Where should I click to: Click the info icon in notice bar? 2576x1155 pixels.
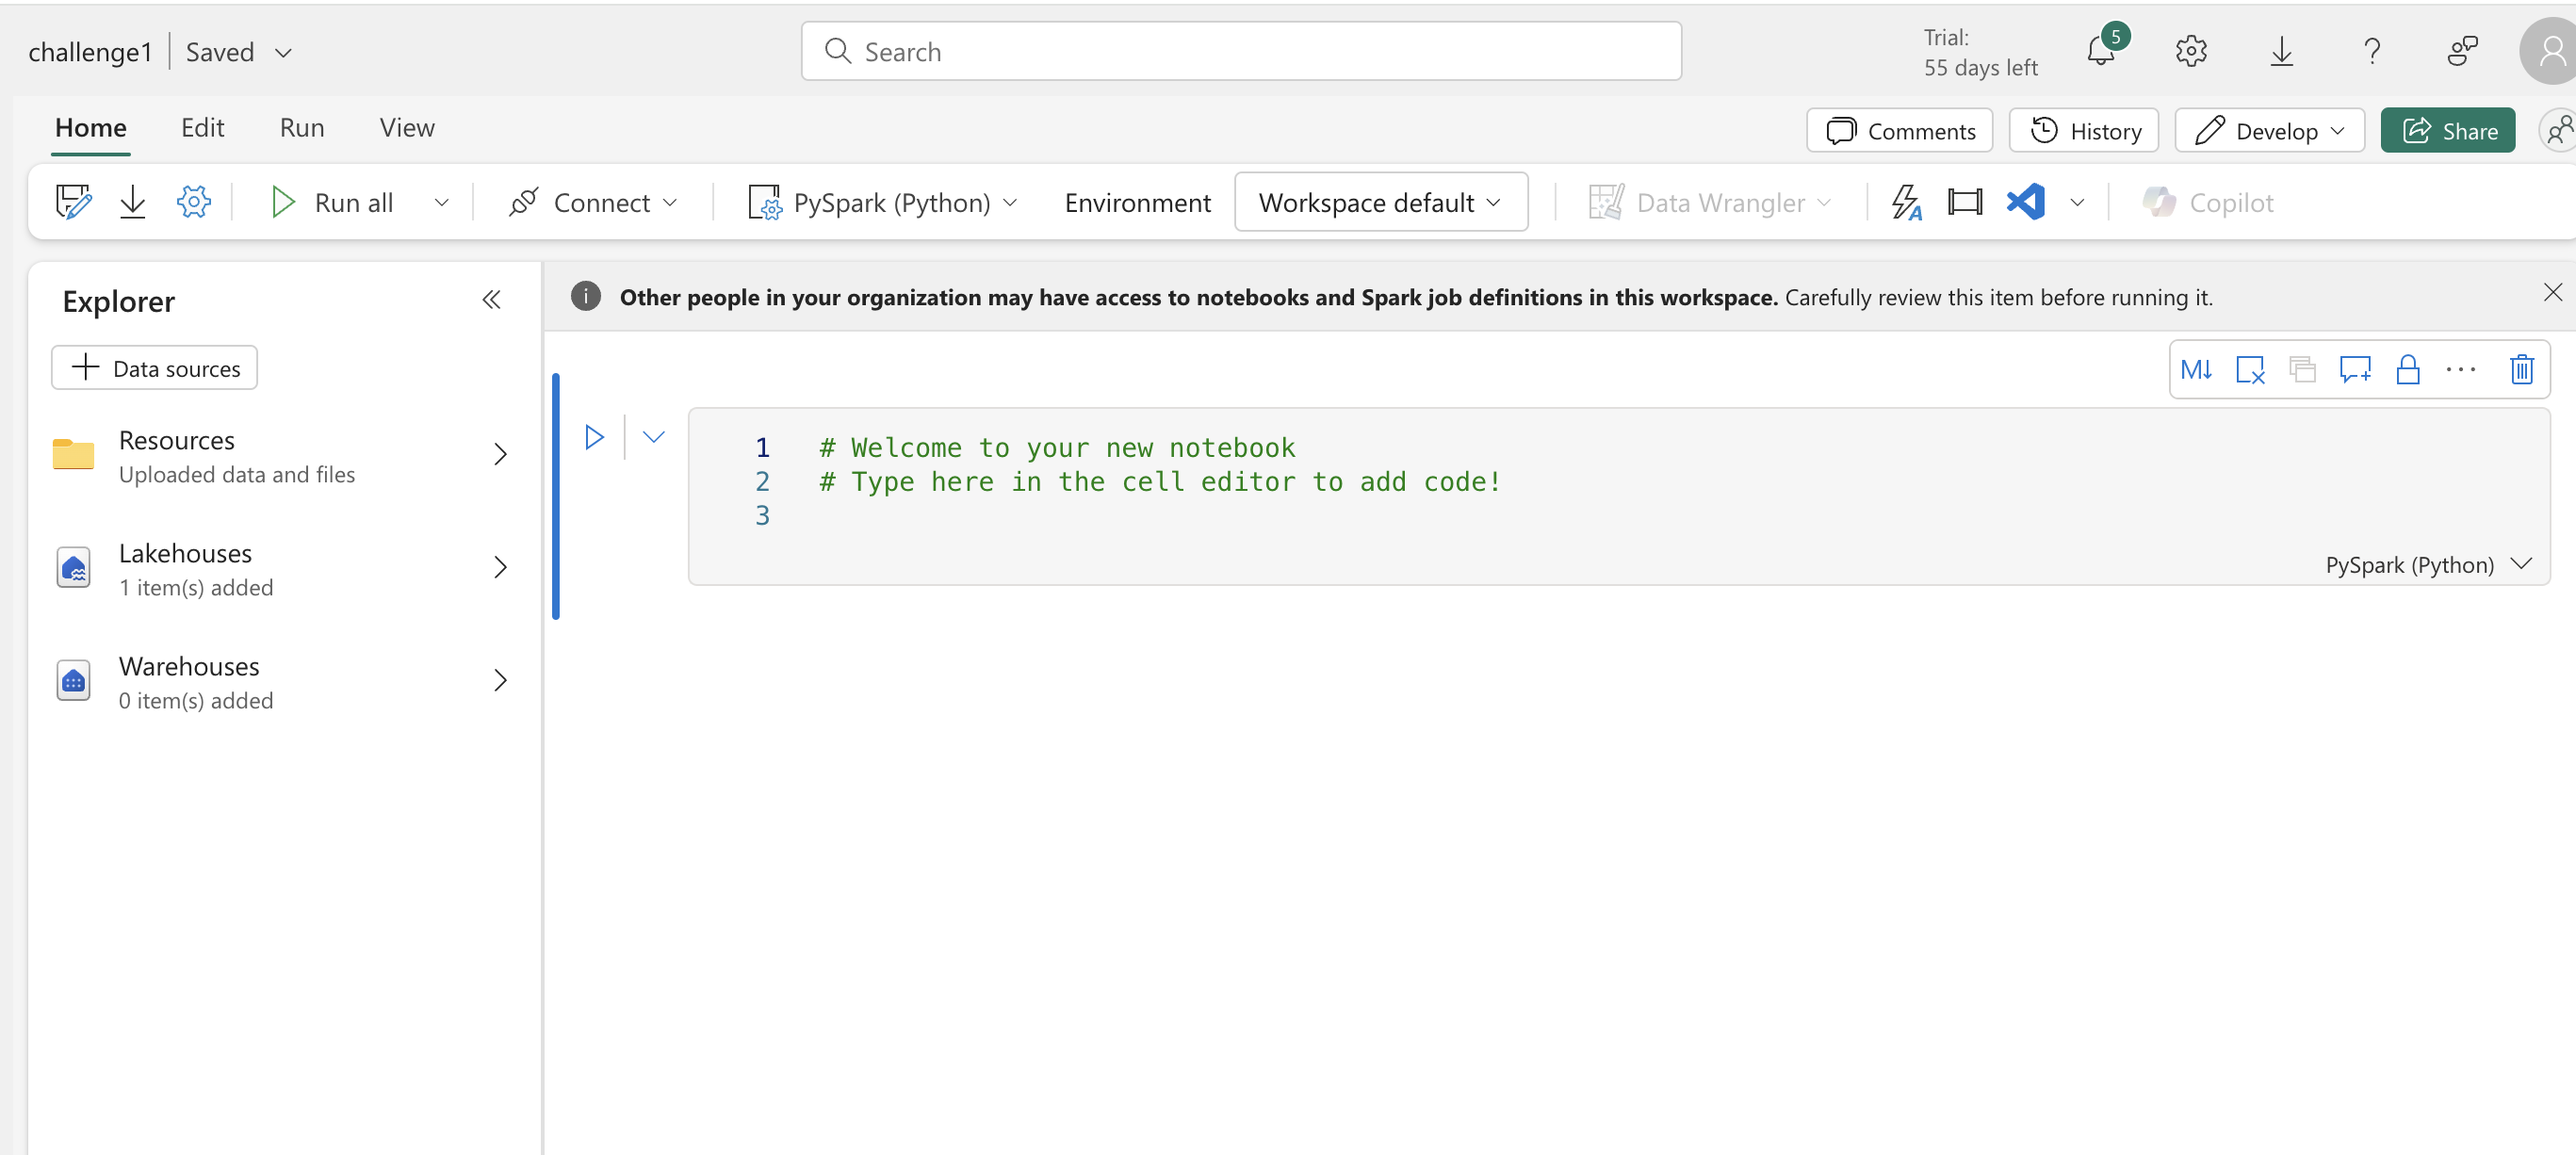[586, 297]
